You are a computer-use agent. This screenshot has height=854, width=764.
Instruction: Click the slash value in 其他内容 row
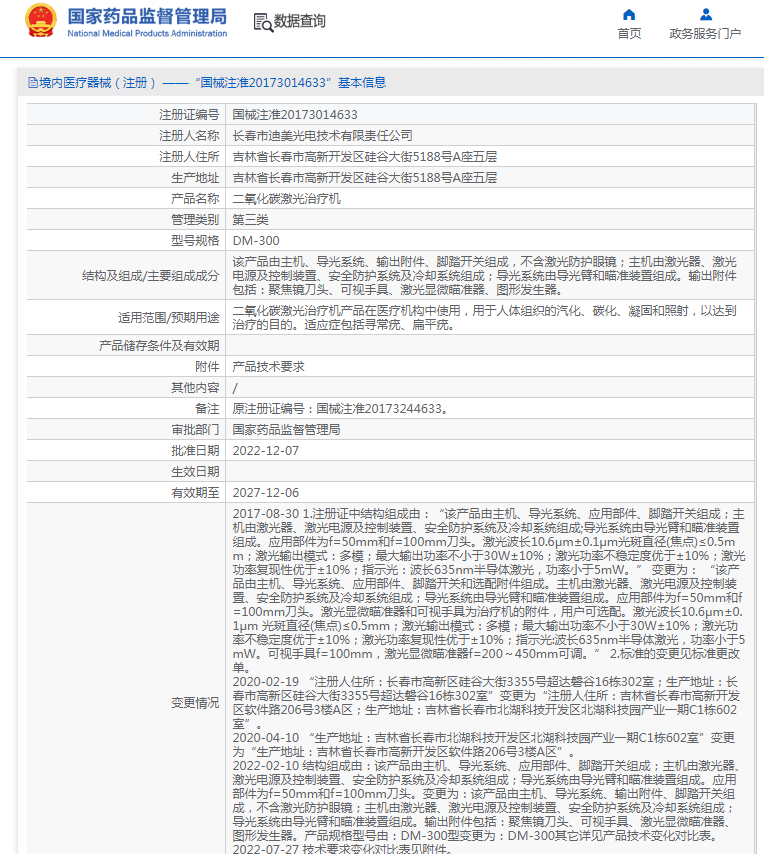tap(235, 388)
